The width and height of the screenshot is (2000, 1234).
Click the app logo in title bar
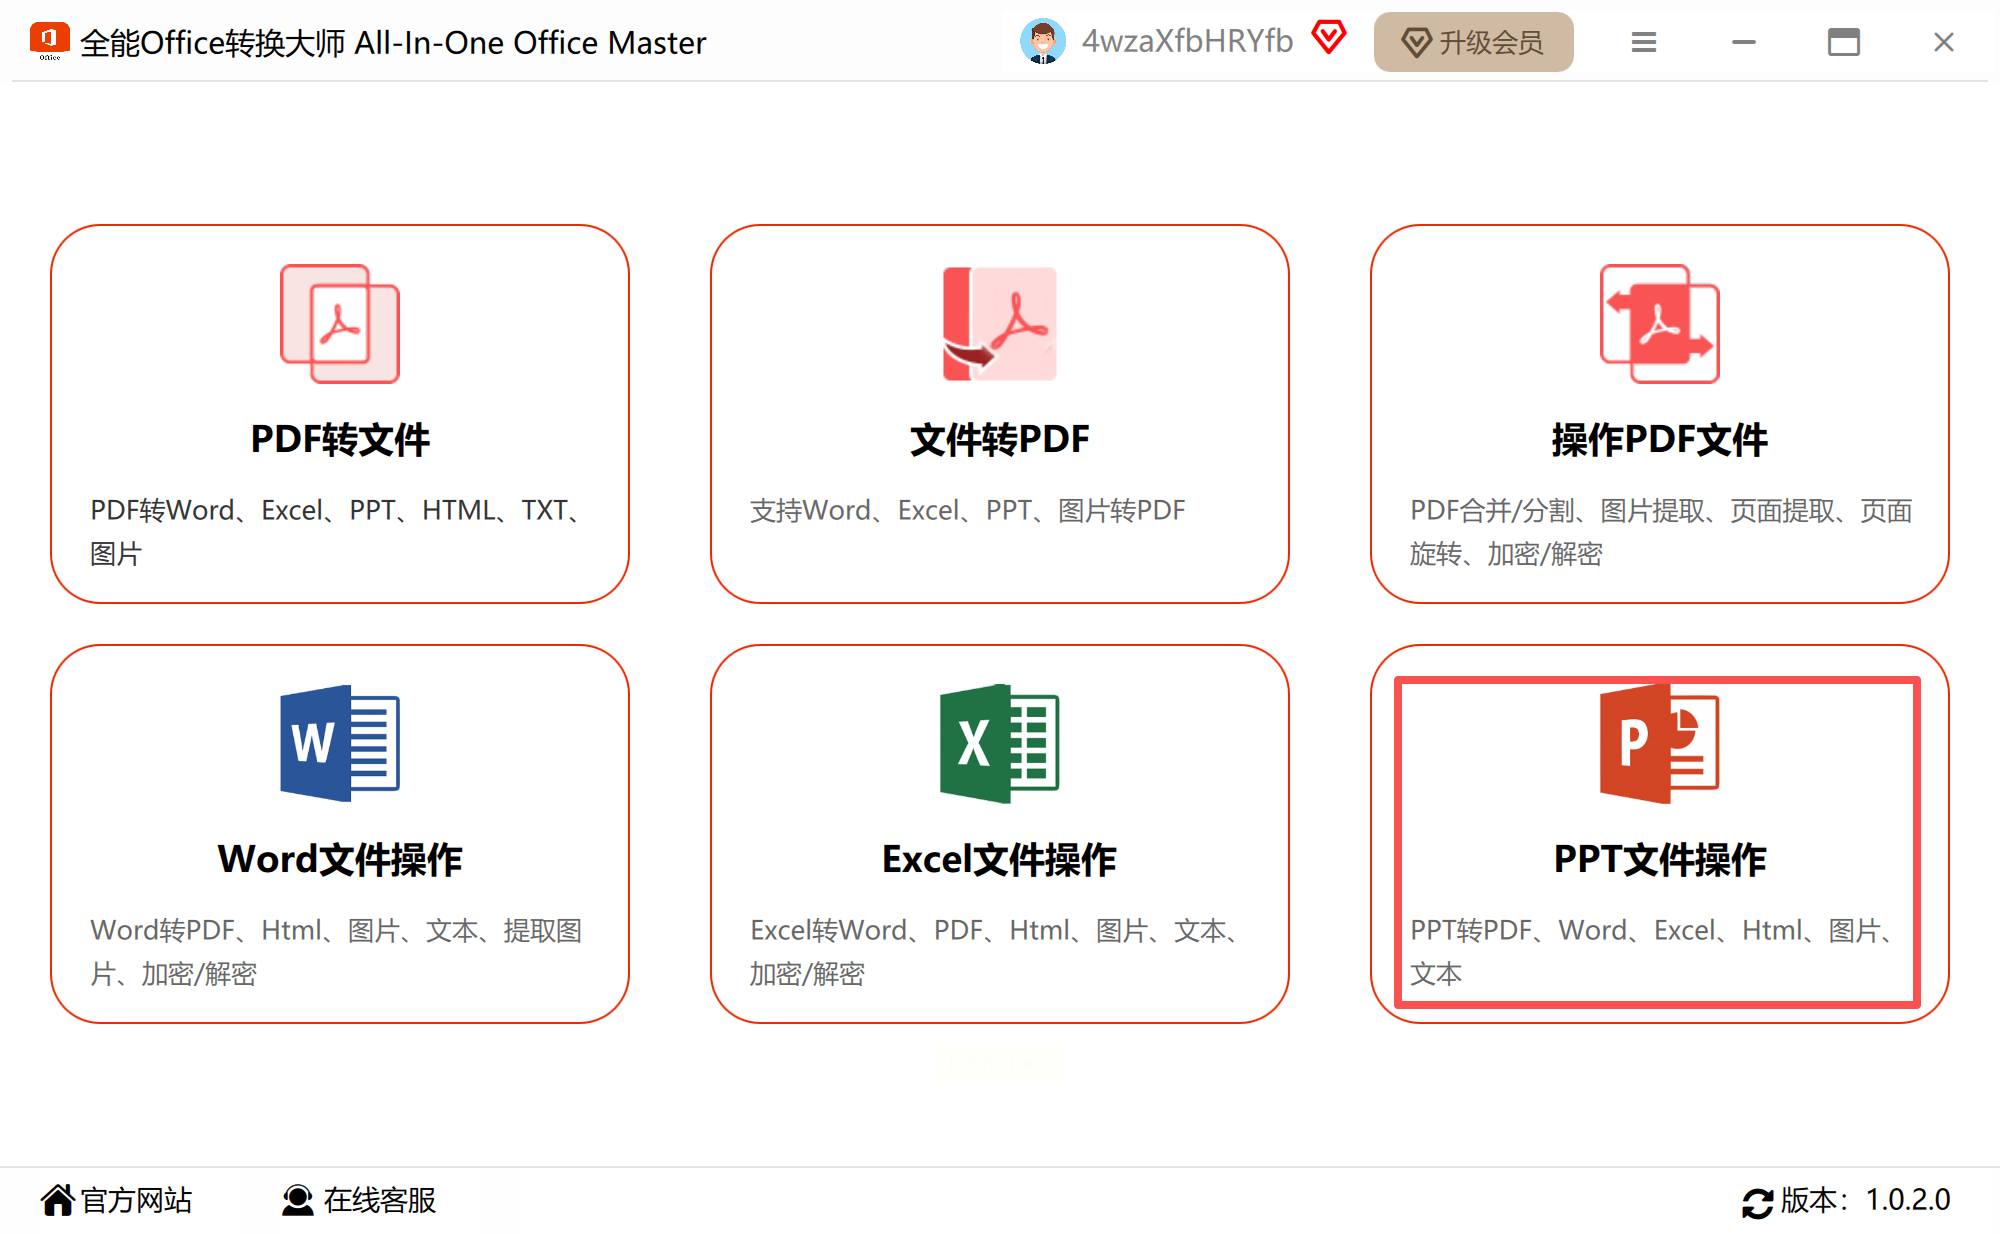pyautogui.click(x=49, y=41)
